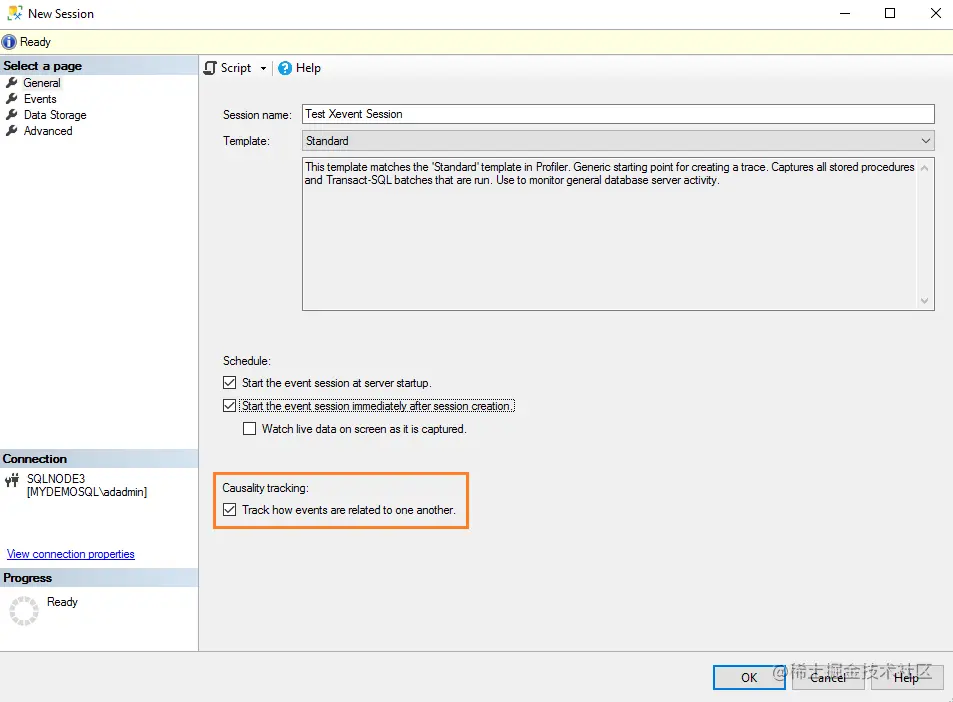Click the Progress section header

pyautogui.click(x=27, y=577)
